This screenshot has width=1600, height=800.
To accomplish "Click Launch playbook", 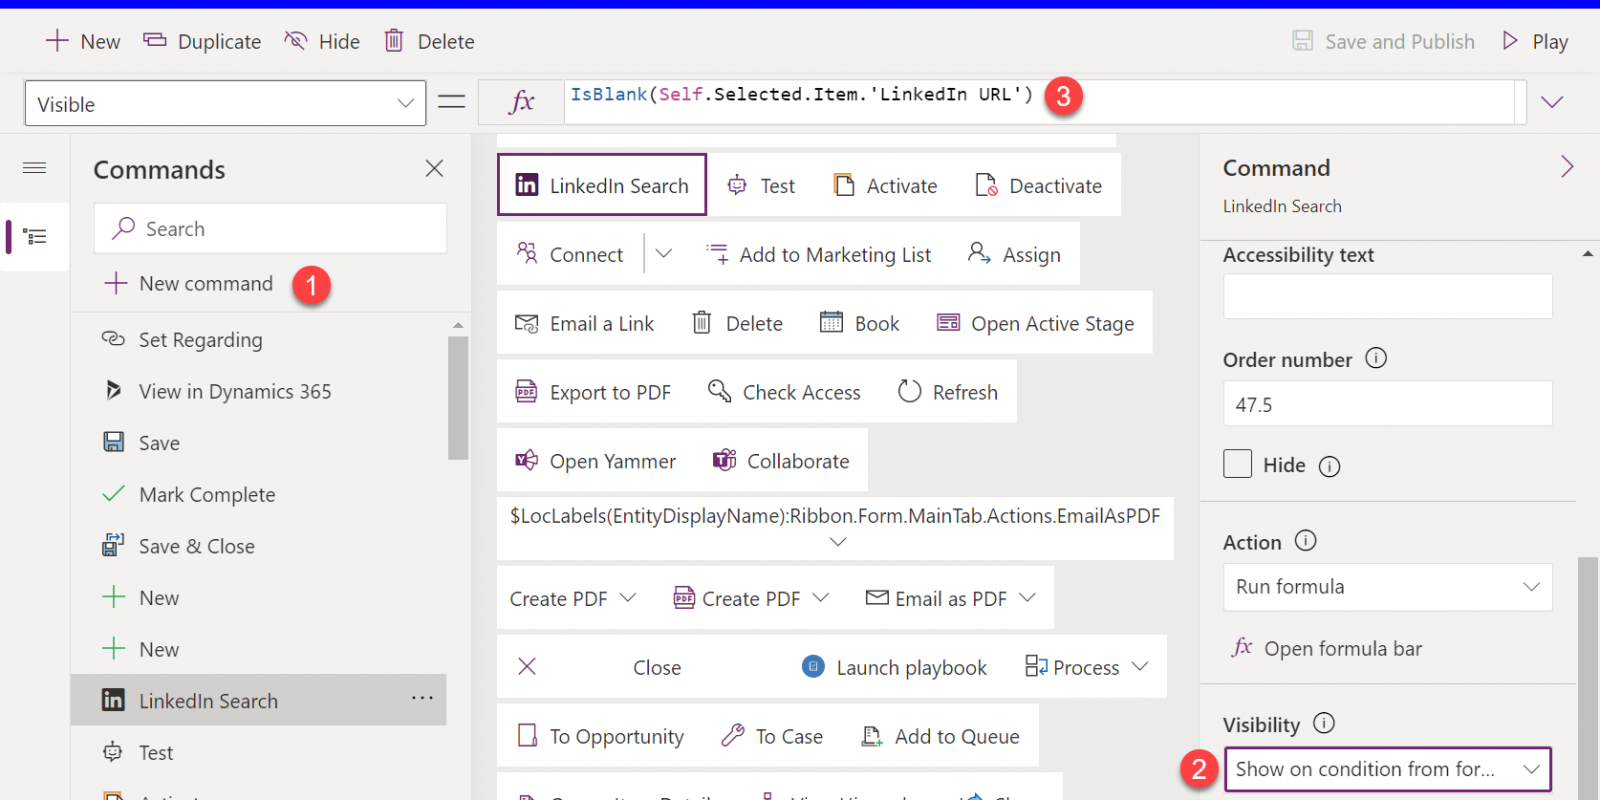I will (895, 667).
